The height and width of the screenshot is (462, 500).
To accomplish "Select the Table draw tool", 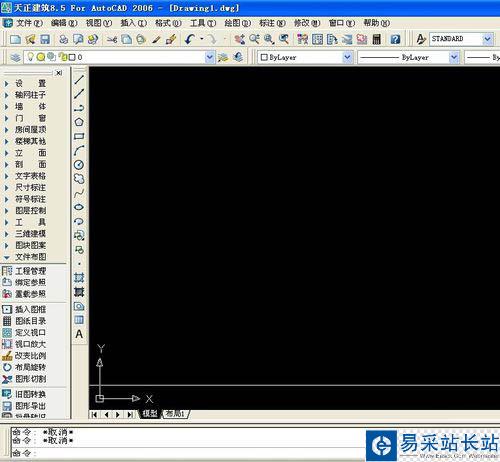I will click(79, 320).
